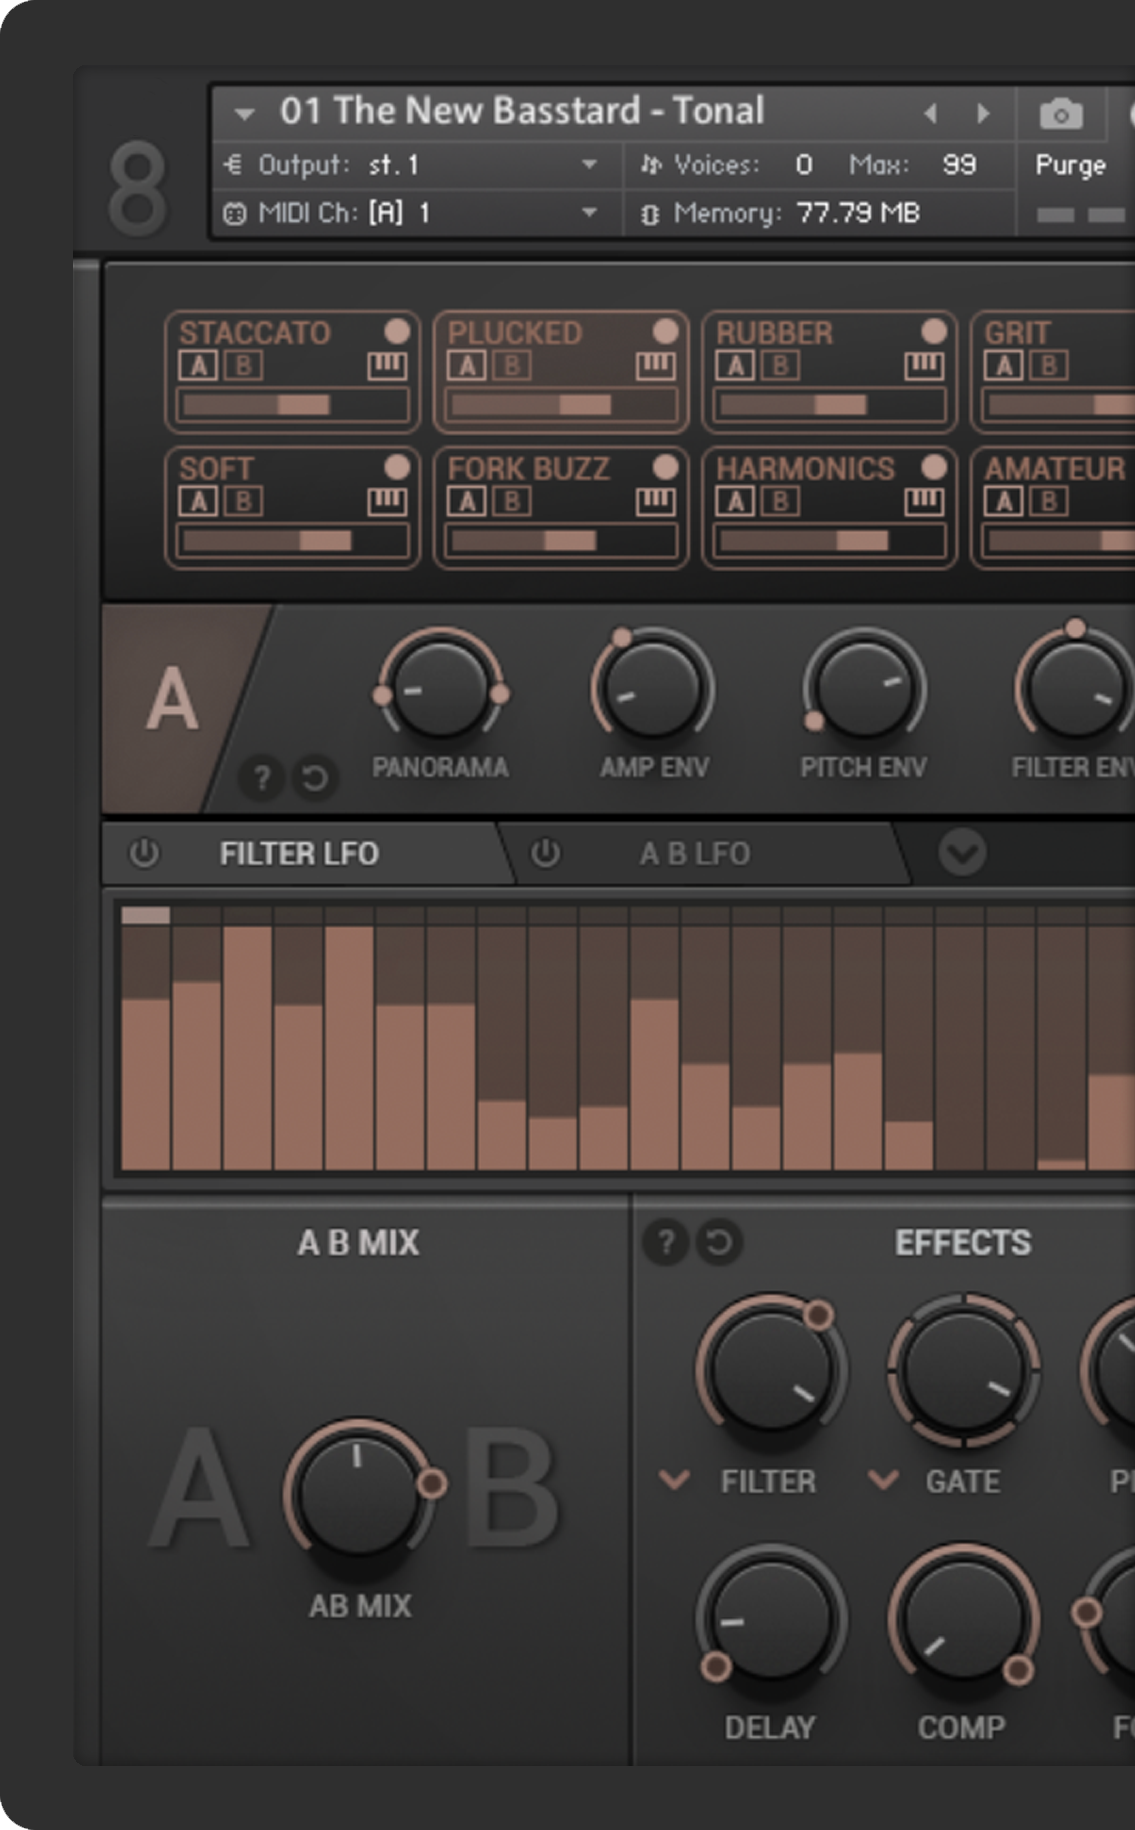Screen dimensions: 1135x1830
Task: Open the Output st. 1 dropdown
Action: point(589,164)
